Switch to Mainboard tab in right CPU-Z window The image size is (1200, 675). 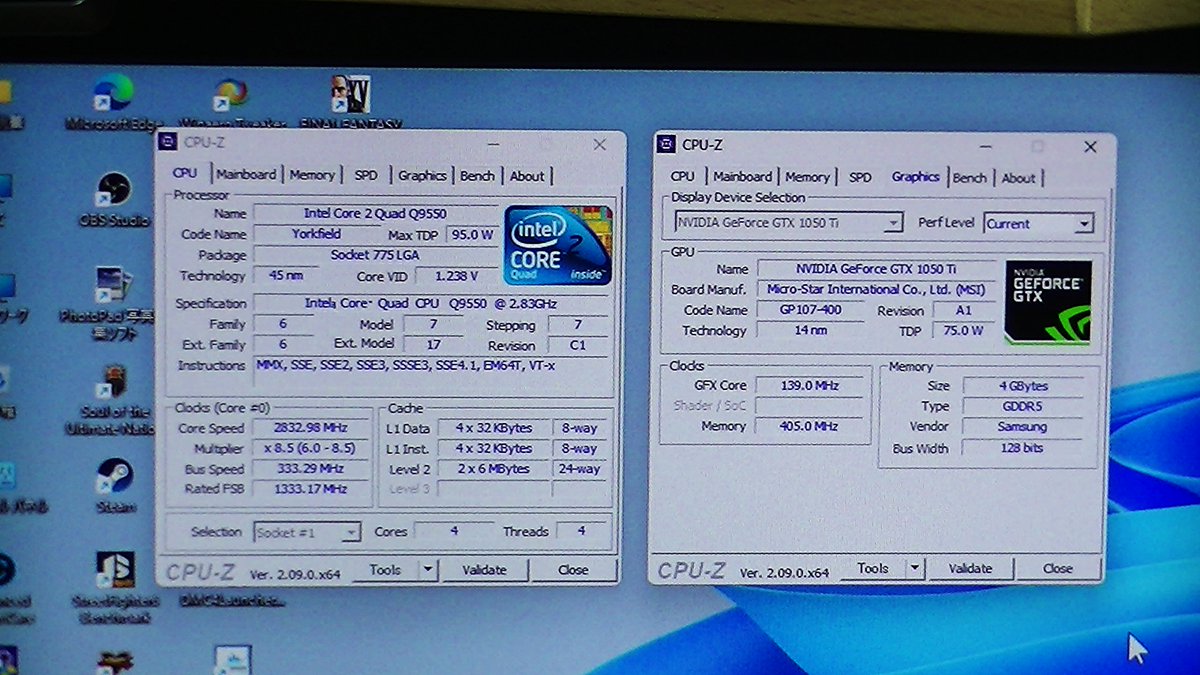click(x=742, y=177)
